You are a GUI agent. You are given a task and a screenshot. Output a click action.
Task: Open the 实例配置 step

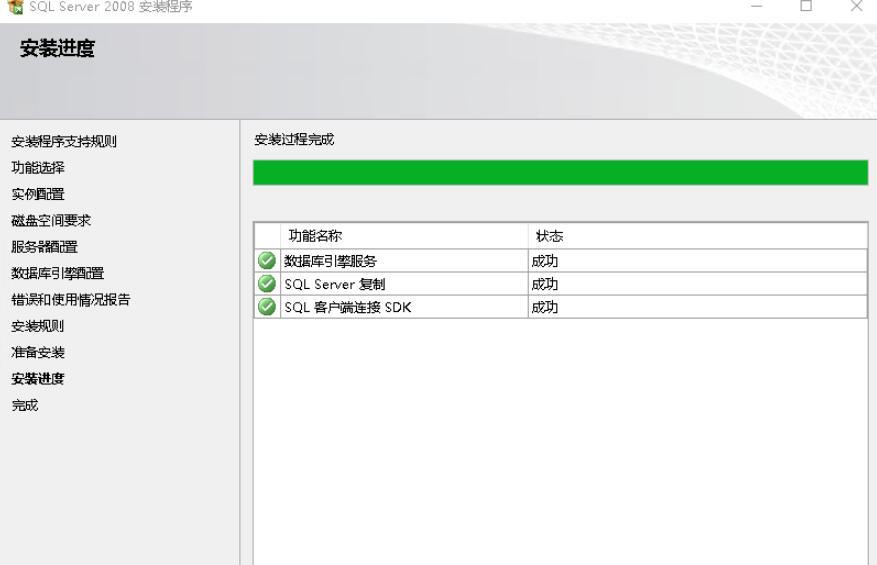click(x=37, y=194)
